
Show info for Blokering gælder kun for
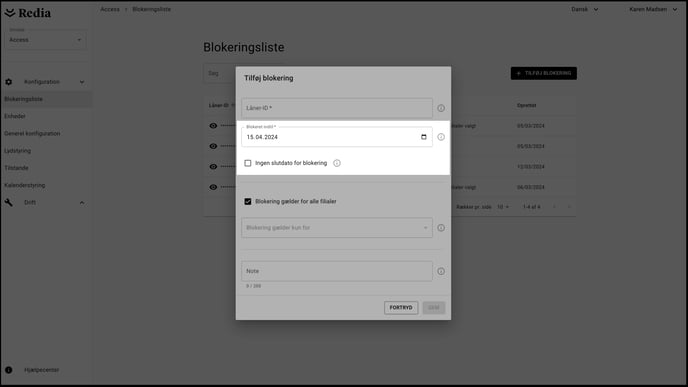tap(441, 228)
